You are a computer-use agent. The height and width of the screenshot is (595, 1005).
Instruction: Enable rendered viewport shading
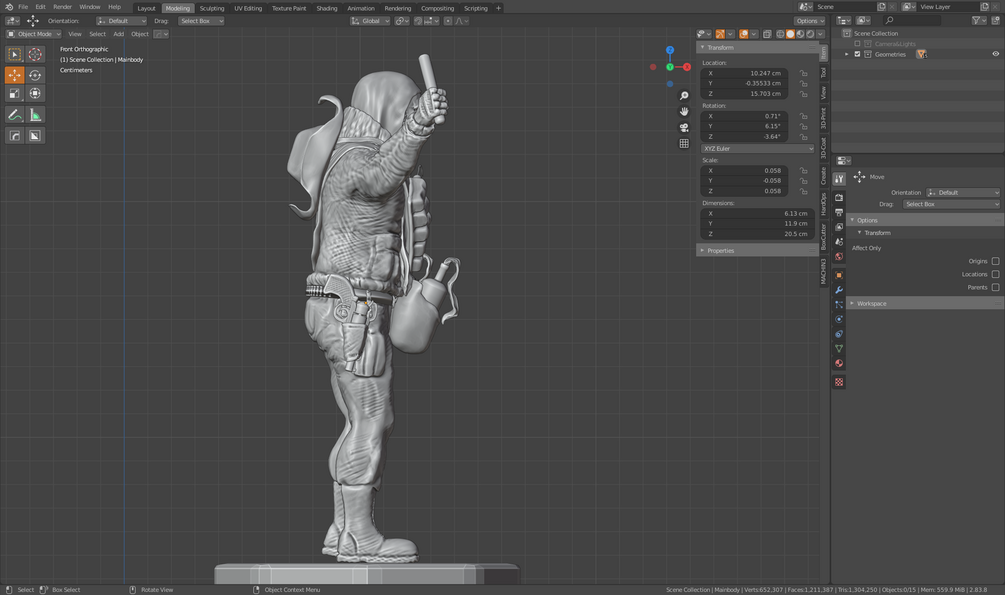pyautogui.click(x=810, y=34)
